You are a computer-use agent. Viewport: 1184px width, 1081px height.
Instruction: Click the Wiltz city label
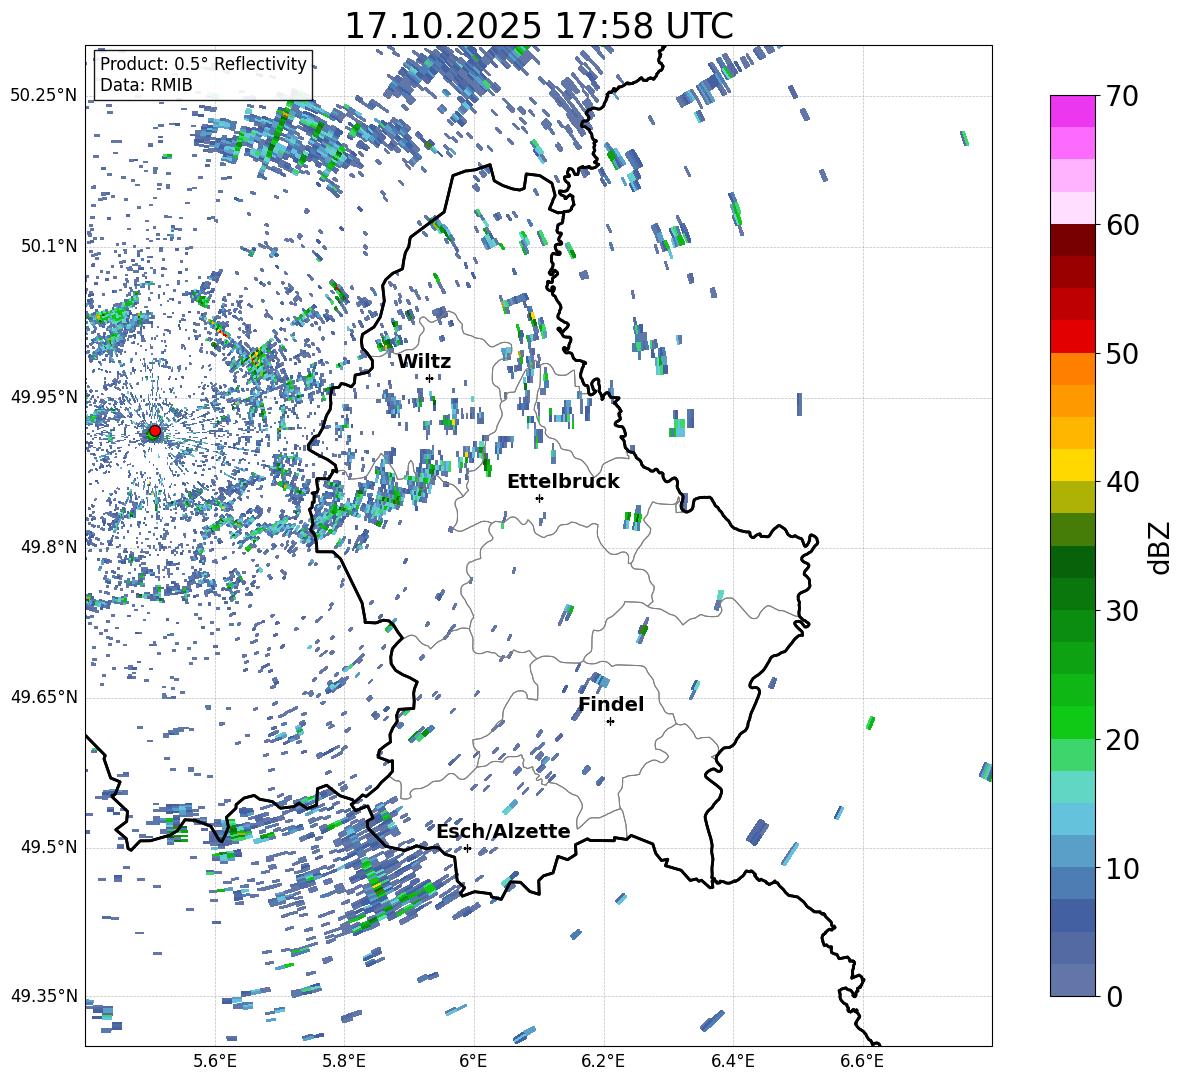424,362
